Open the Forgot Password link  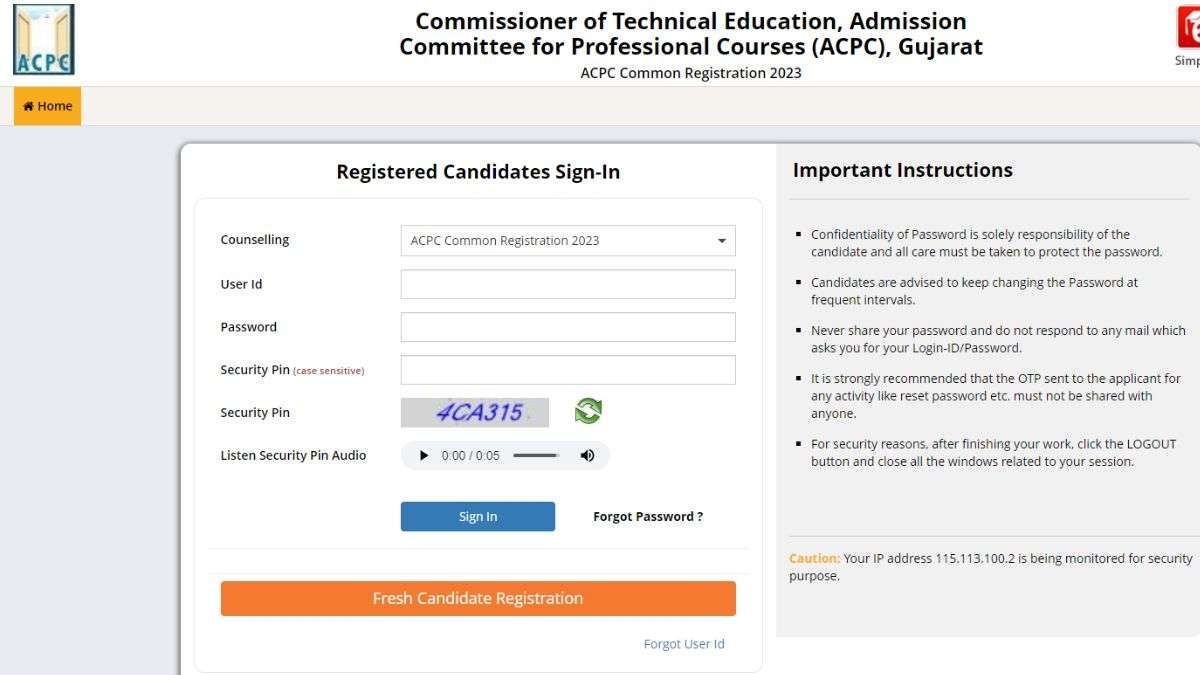pyautogui.click(x=648, y=516)
